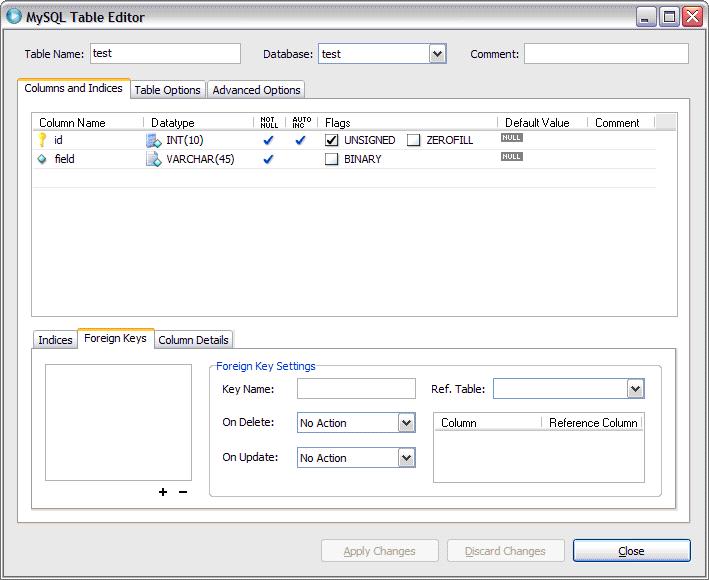Toggle AUTO INC checkmark for id column
The height and width of the screenshot is (580, 709).
300,141
